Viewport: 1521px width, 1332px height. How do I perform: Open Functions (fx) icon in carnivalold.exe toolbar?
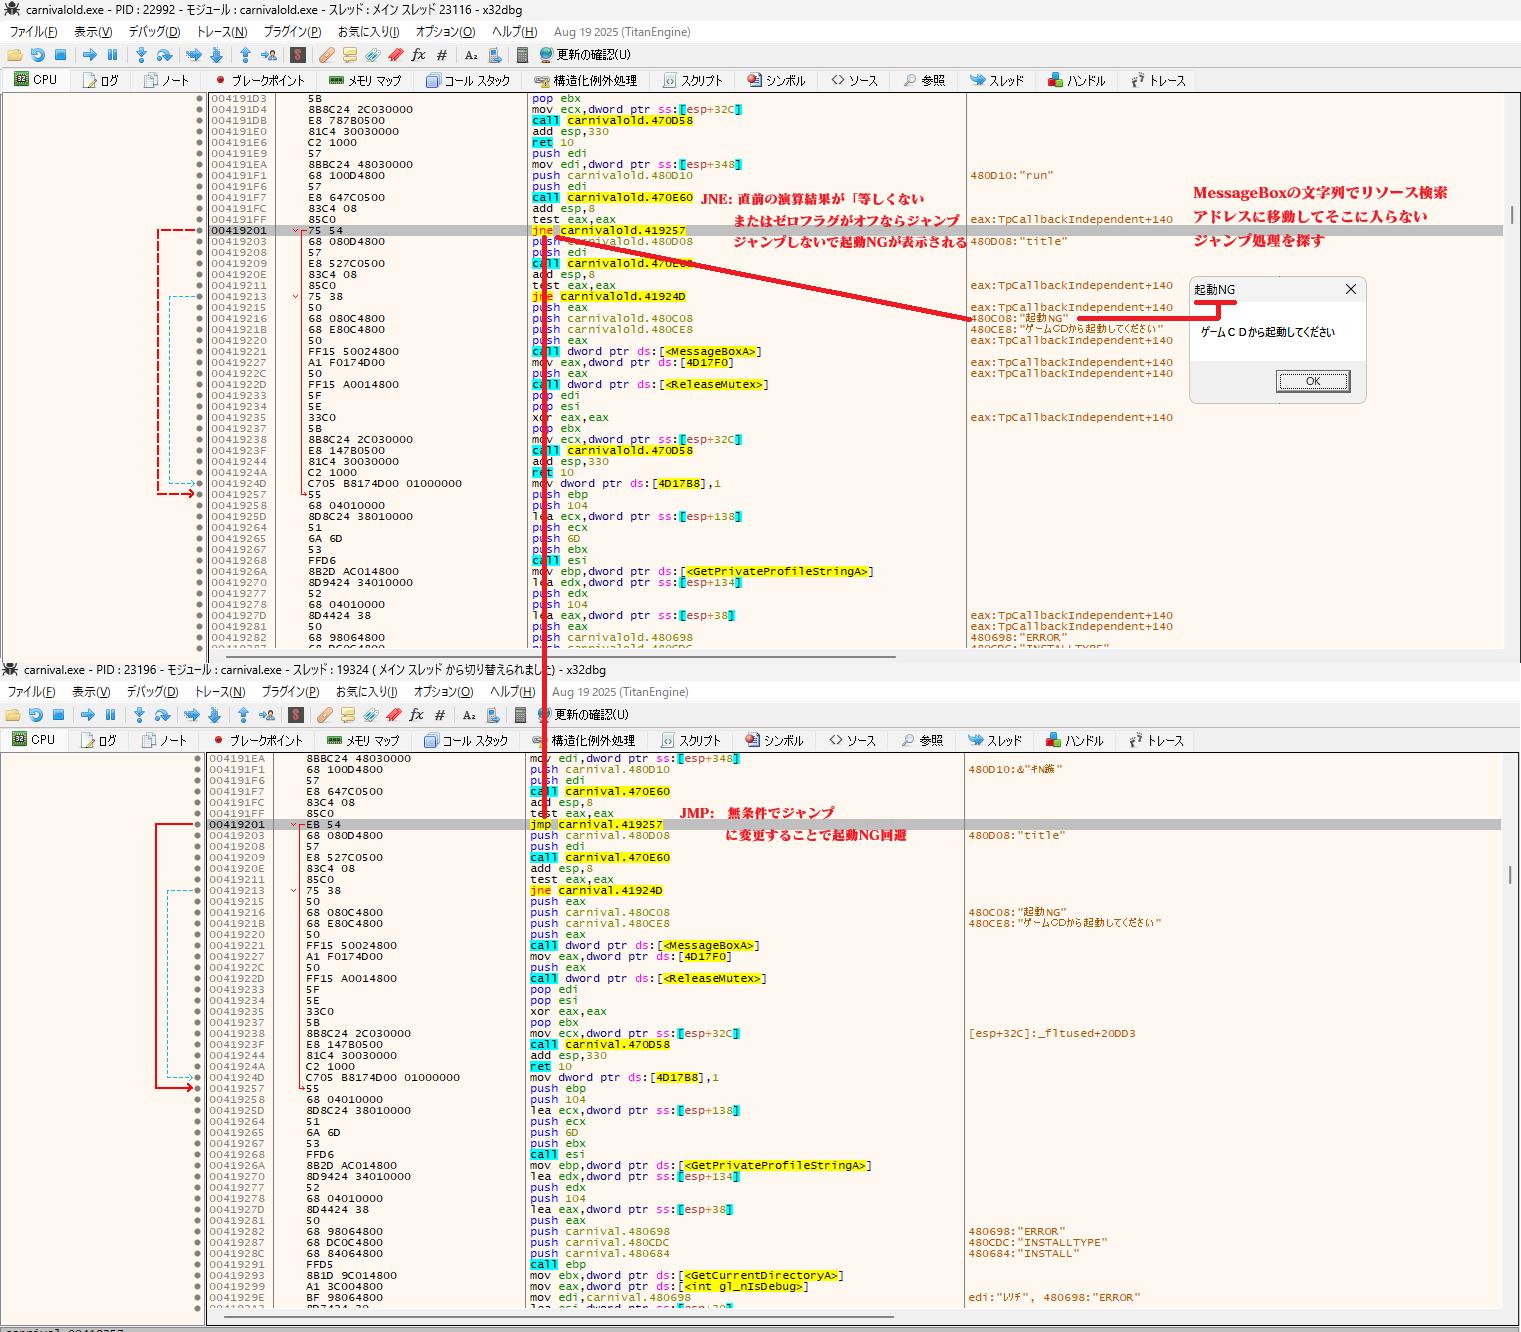(x=419, y=55)
